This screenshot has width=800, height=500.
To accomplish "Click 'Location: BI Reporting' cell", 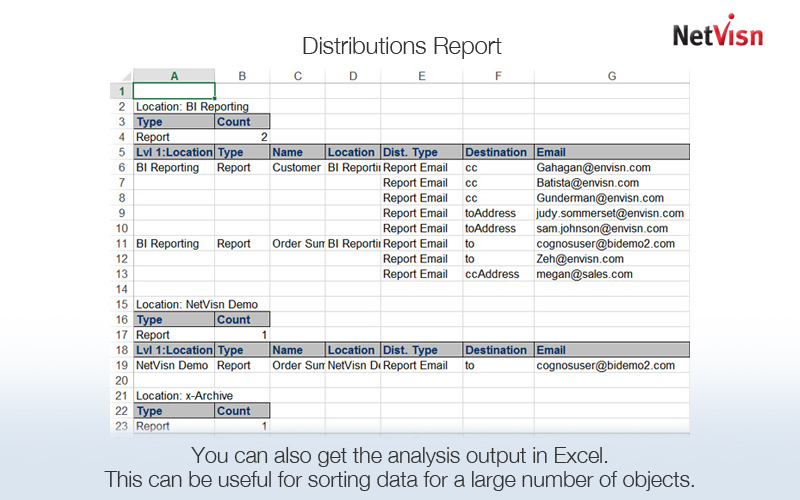I will click(192, 107).
